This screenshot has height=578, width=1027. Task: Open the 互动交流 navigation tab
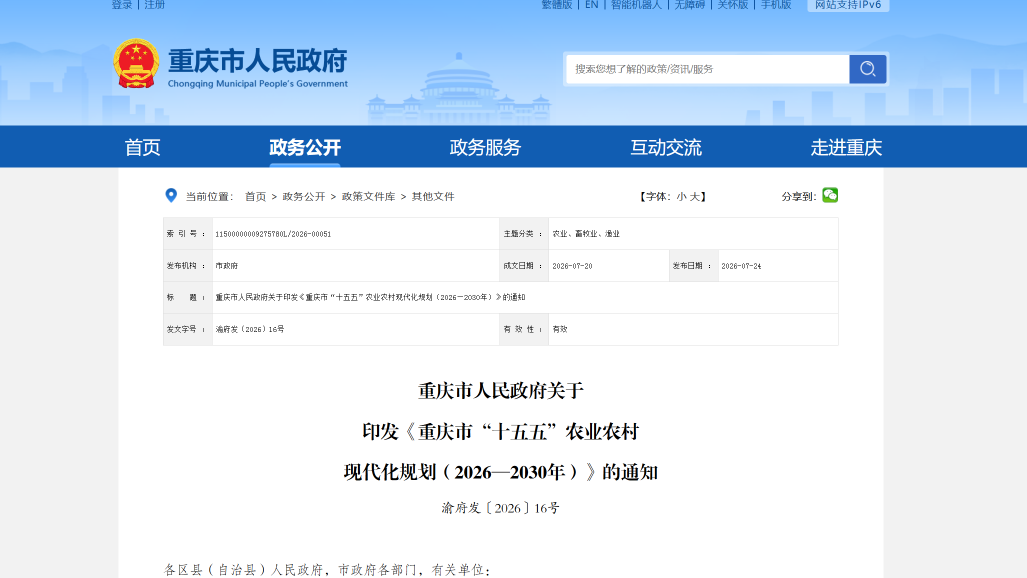[x=666, y=147]
